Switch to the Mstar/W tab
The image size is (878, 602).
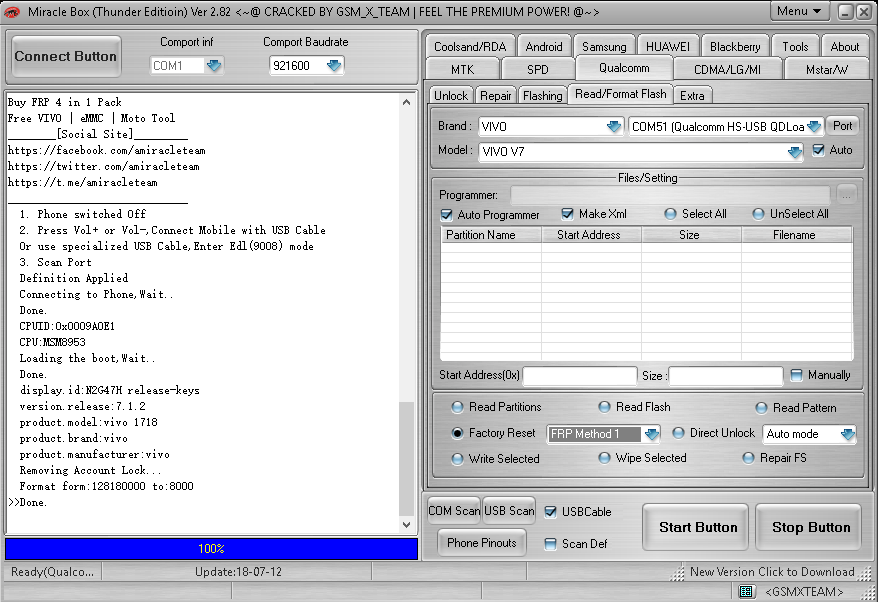point(826,69)
